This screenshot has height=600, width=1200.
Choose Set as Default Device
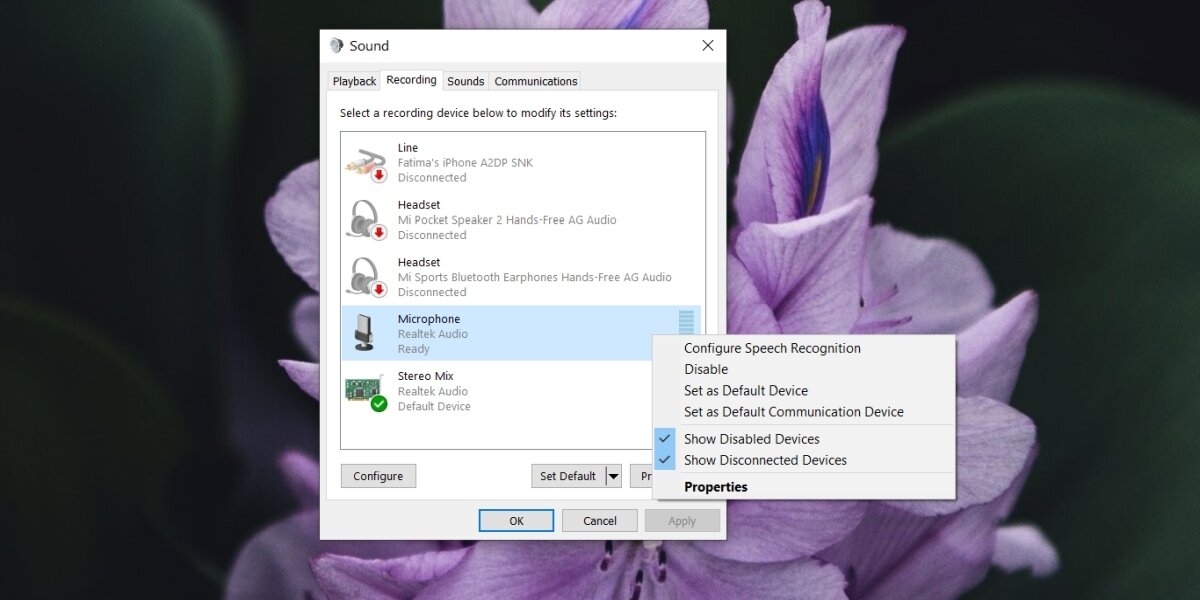746,390
